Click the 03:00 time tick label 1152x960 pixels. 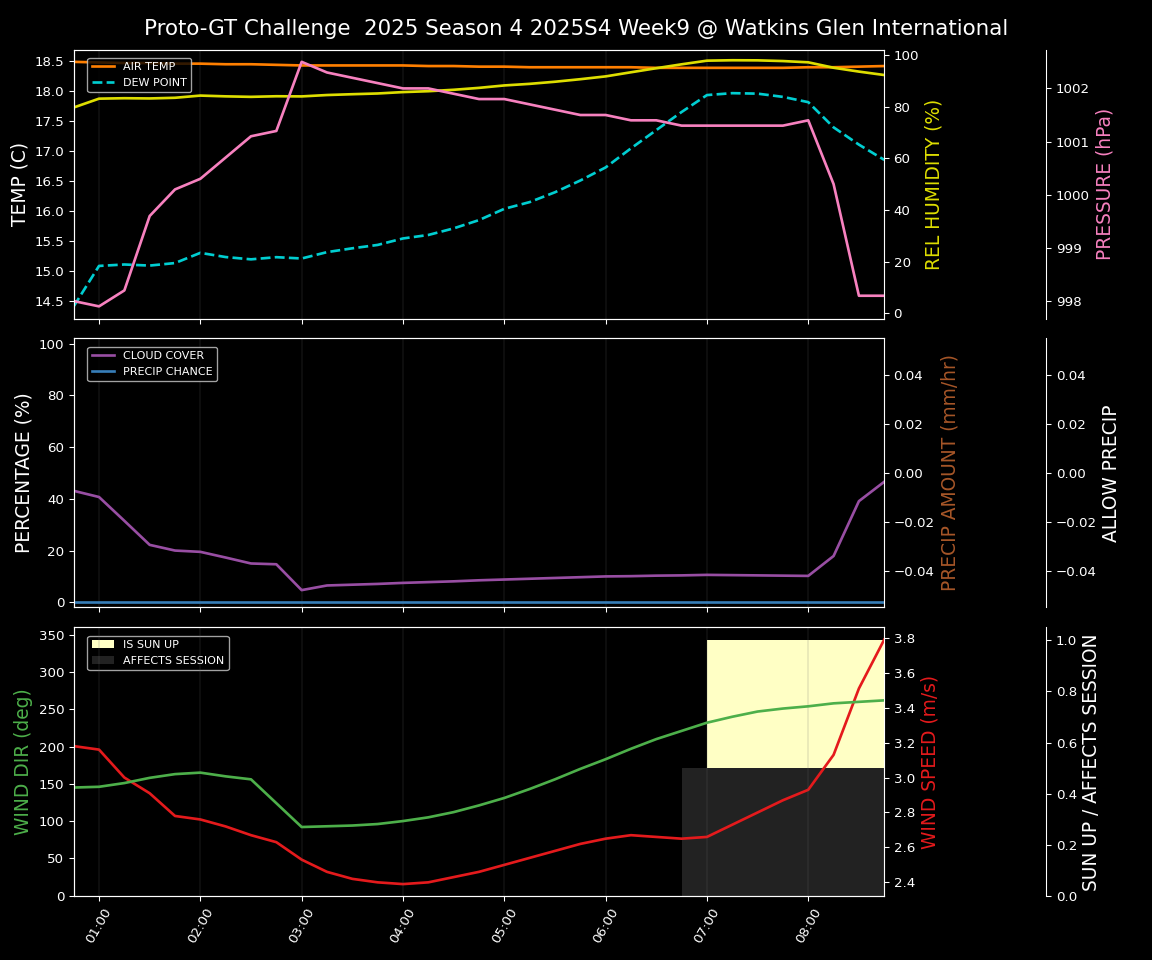click(x=300, y=927)
